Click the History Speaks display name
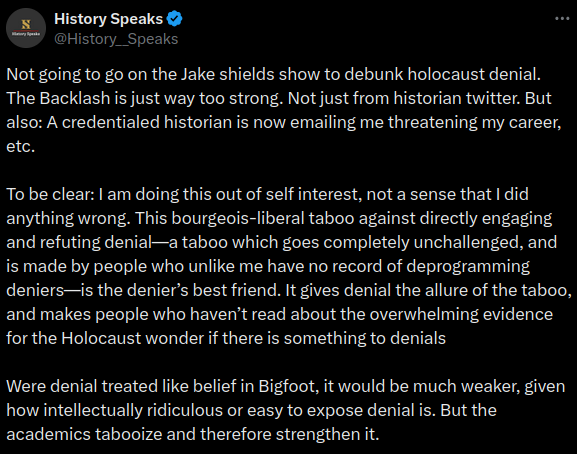 [109, 19]
